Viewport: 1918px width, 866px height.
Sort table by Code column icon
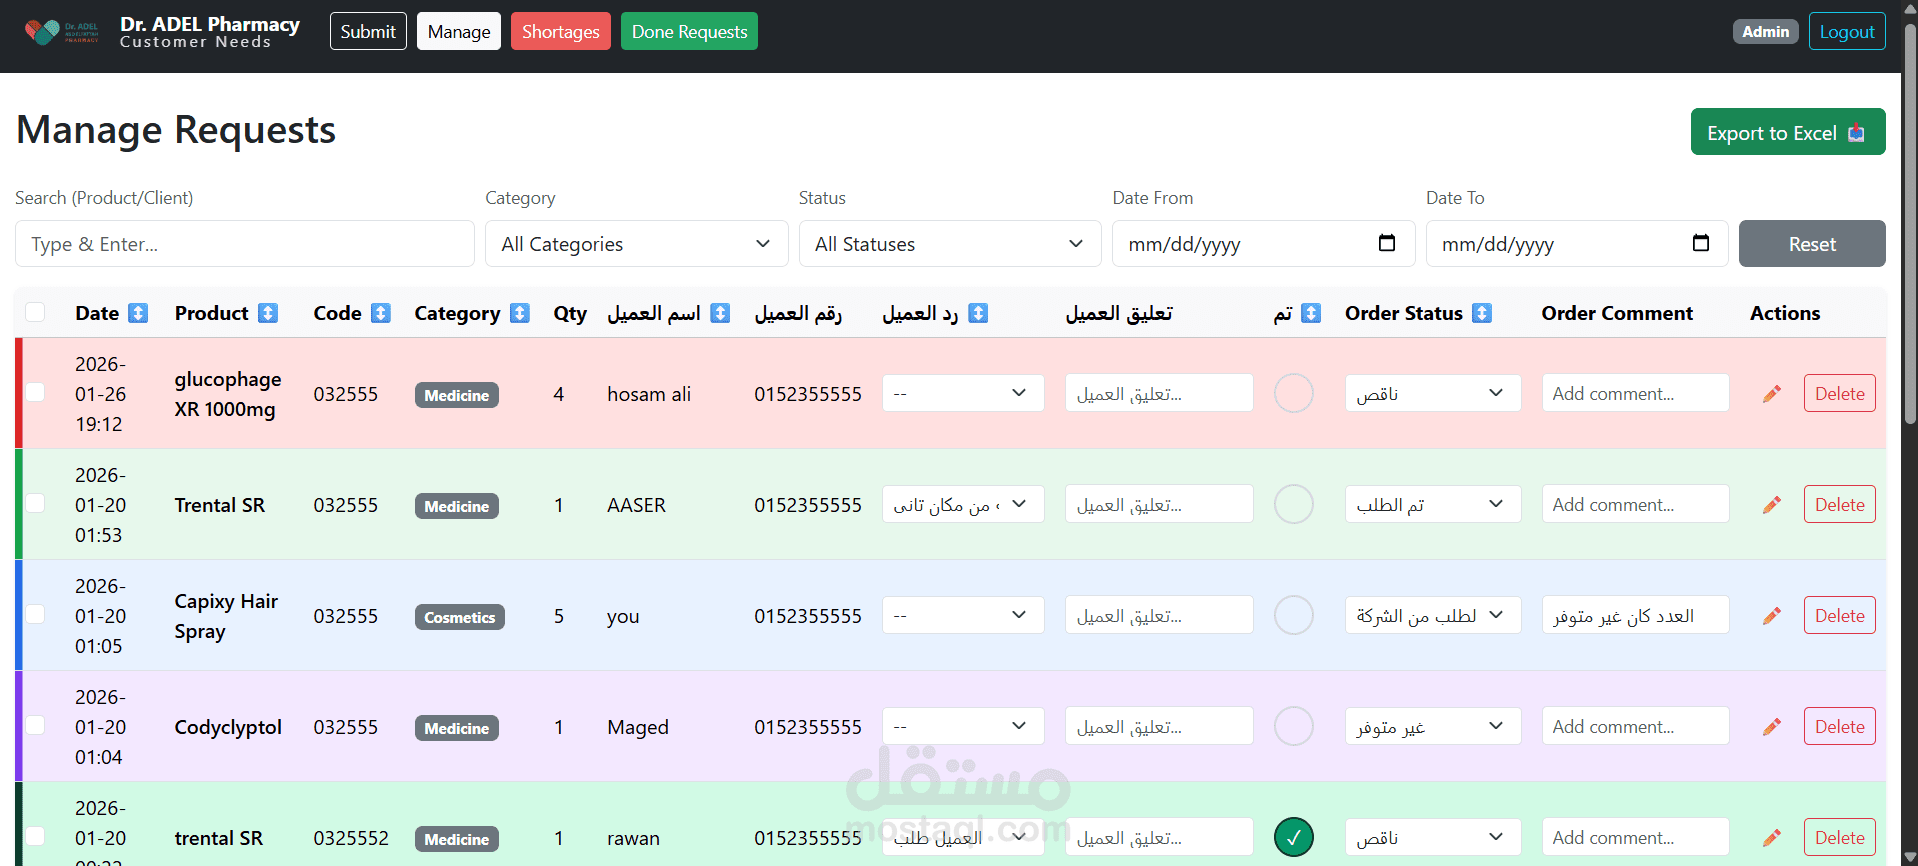pyautogui.click(x=381, y=313)
